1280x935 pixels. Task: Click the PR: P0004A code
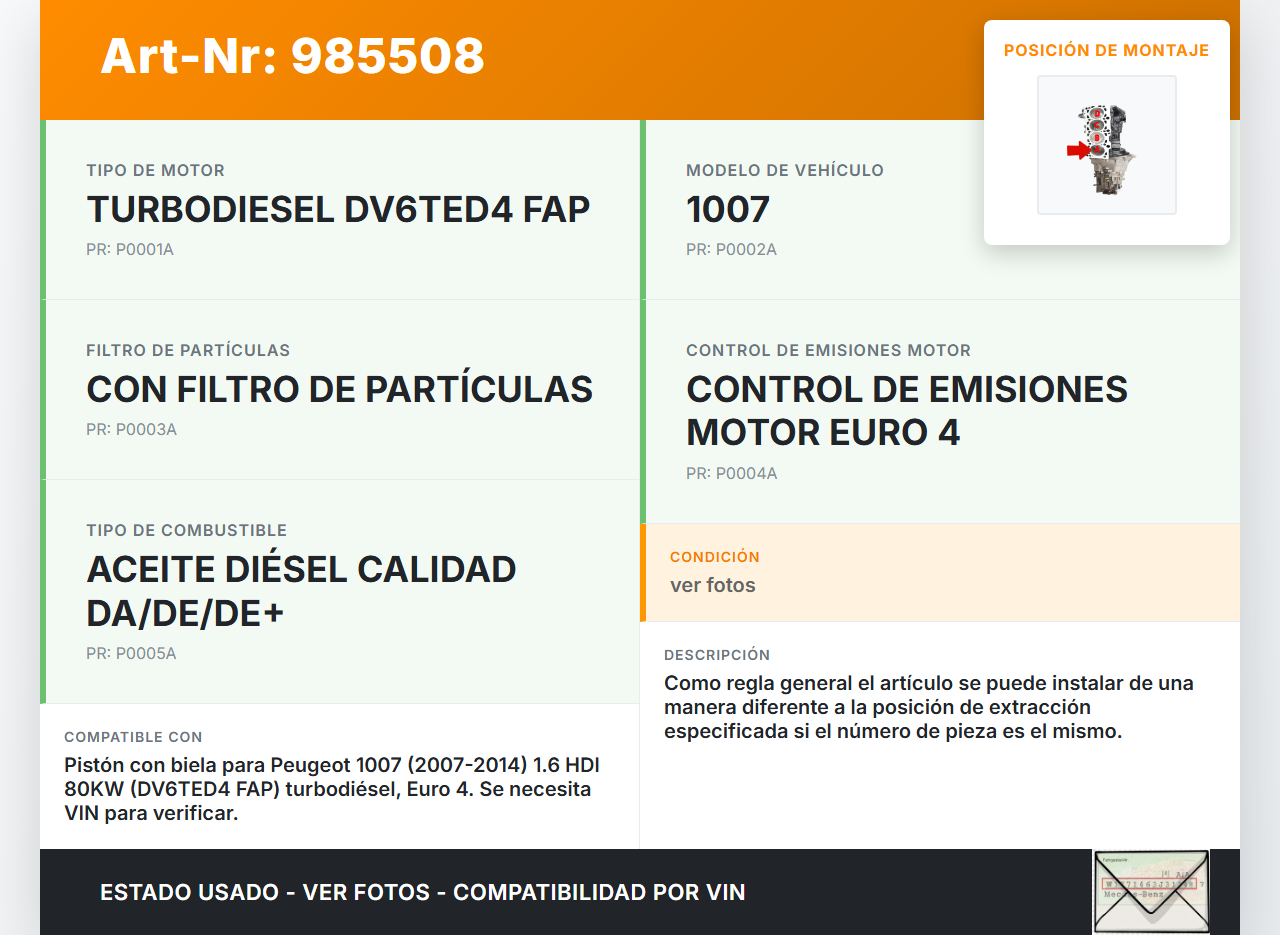pos(731,474)
